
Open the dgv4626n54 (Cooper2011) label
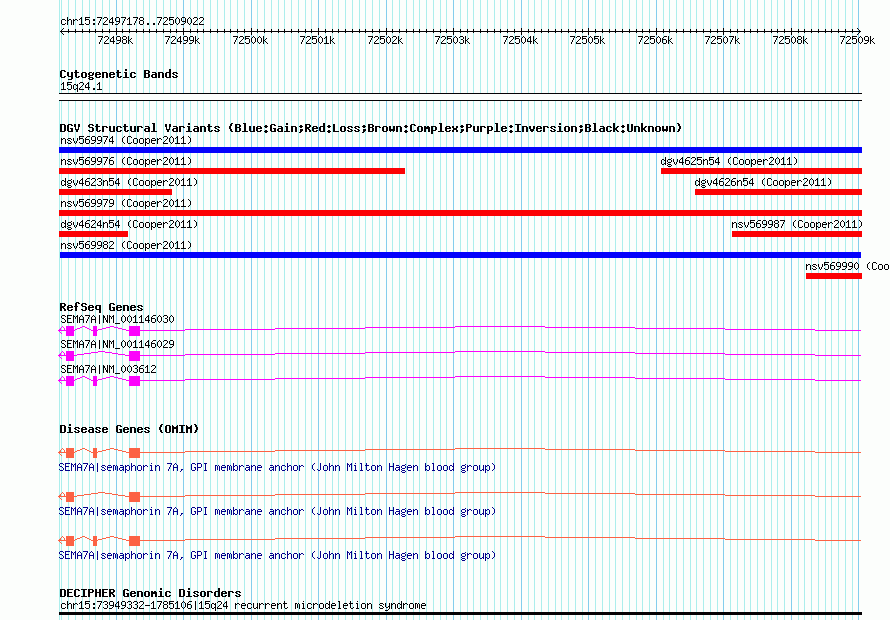[763, 182]
